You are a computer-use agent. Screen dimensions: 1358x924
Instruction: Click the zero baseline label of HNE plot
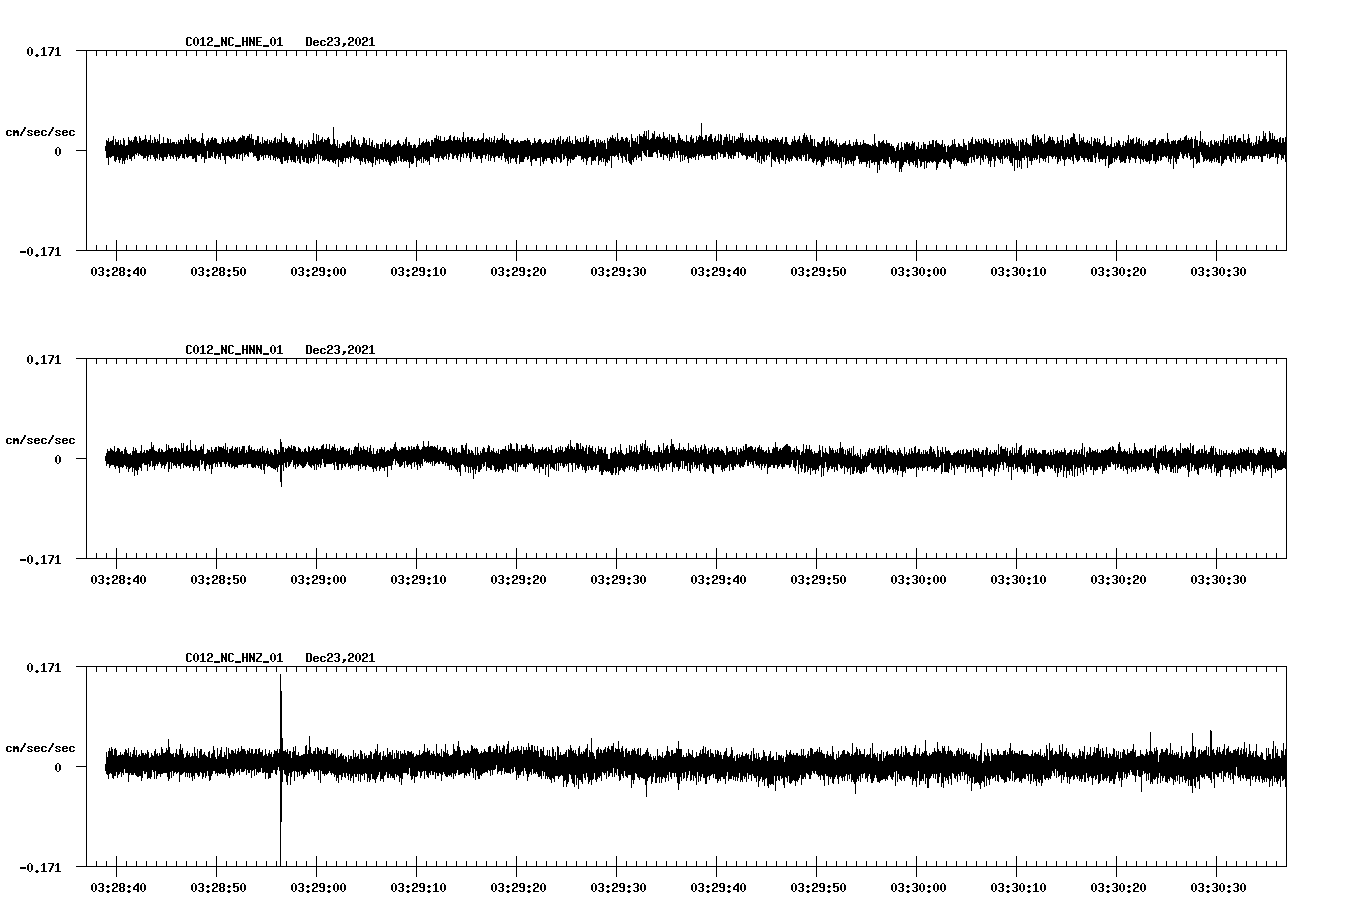coord(58,151)
